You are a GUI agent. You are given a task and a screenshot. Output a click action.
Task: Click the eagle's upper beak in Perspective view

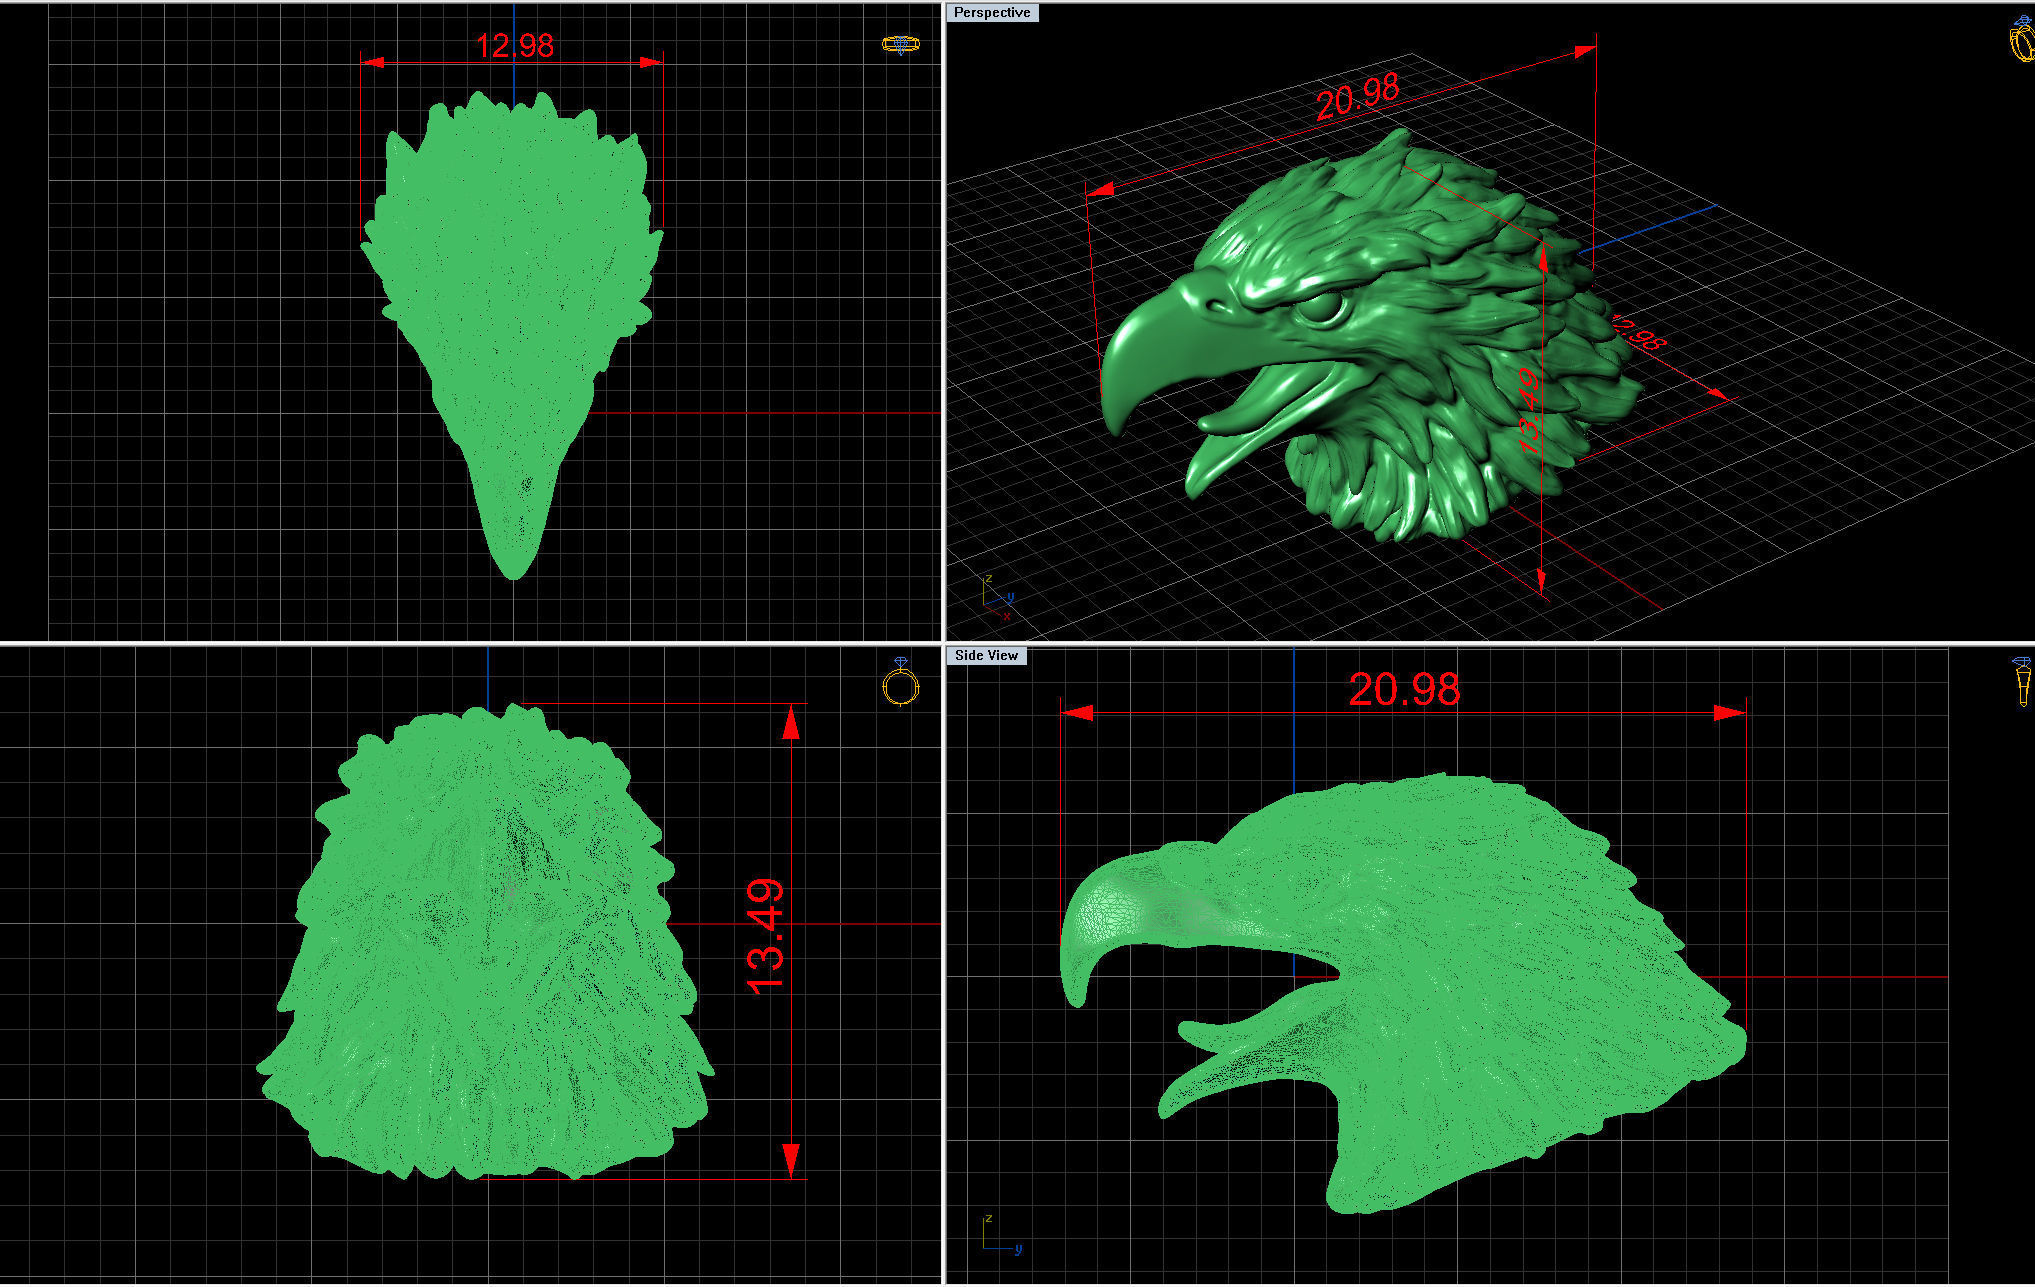1160,345
